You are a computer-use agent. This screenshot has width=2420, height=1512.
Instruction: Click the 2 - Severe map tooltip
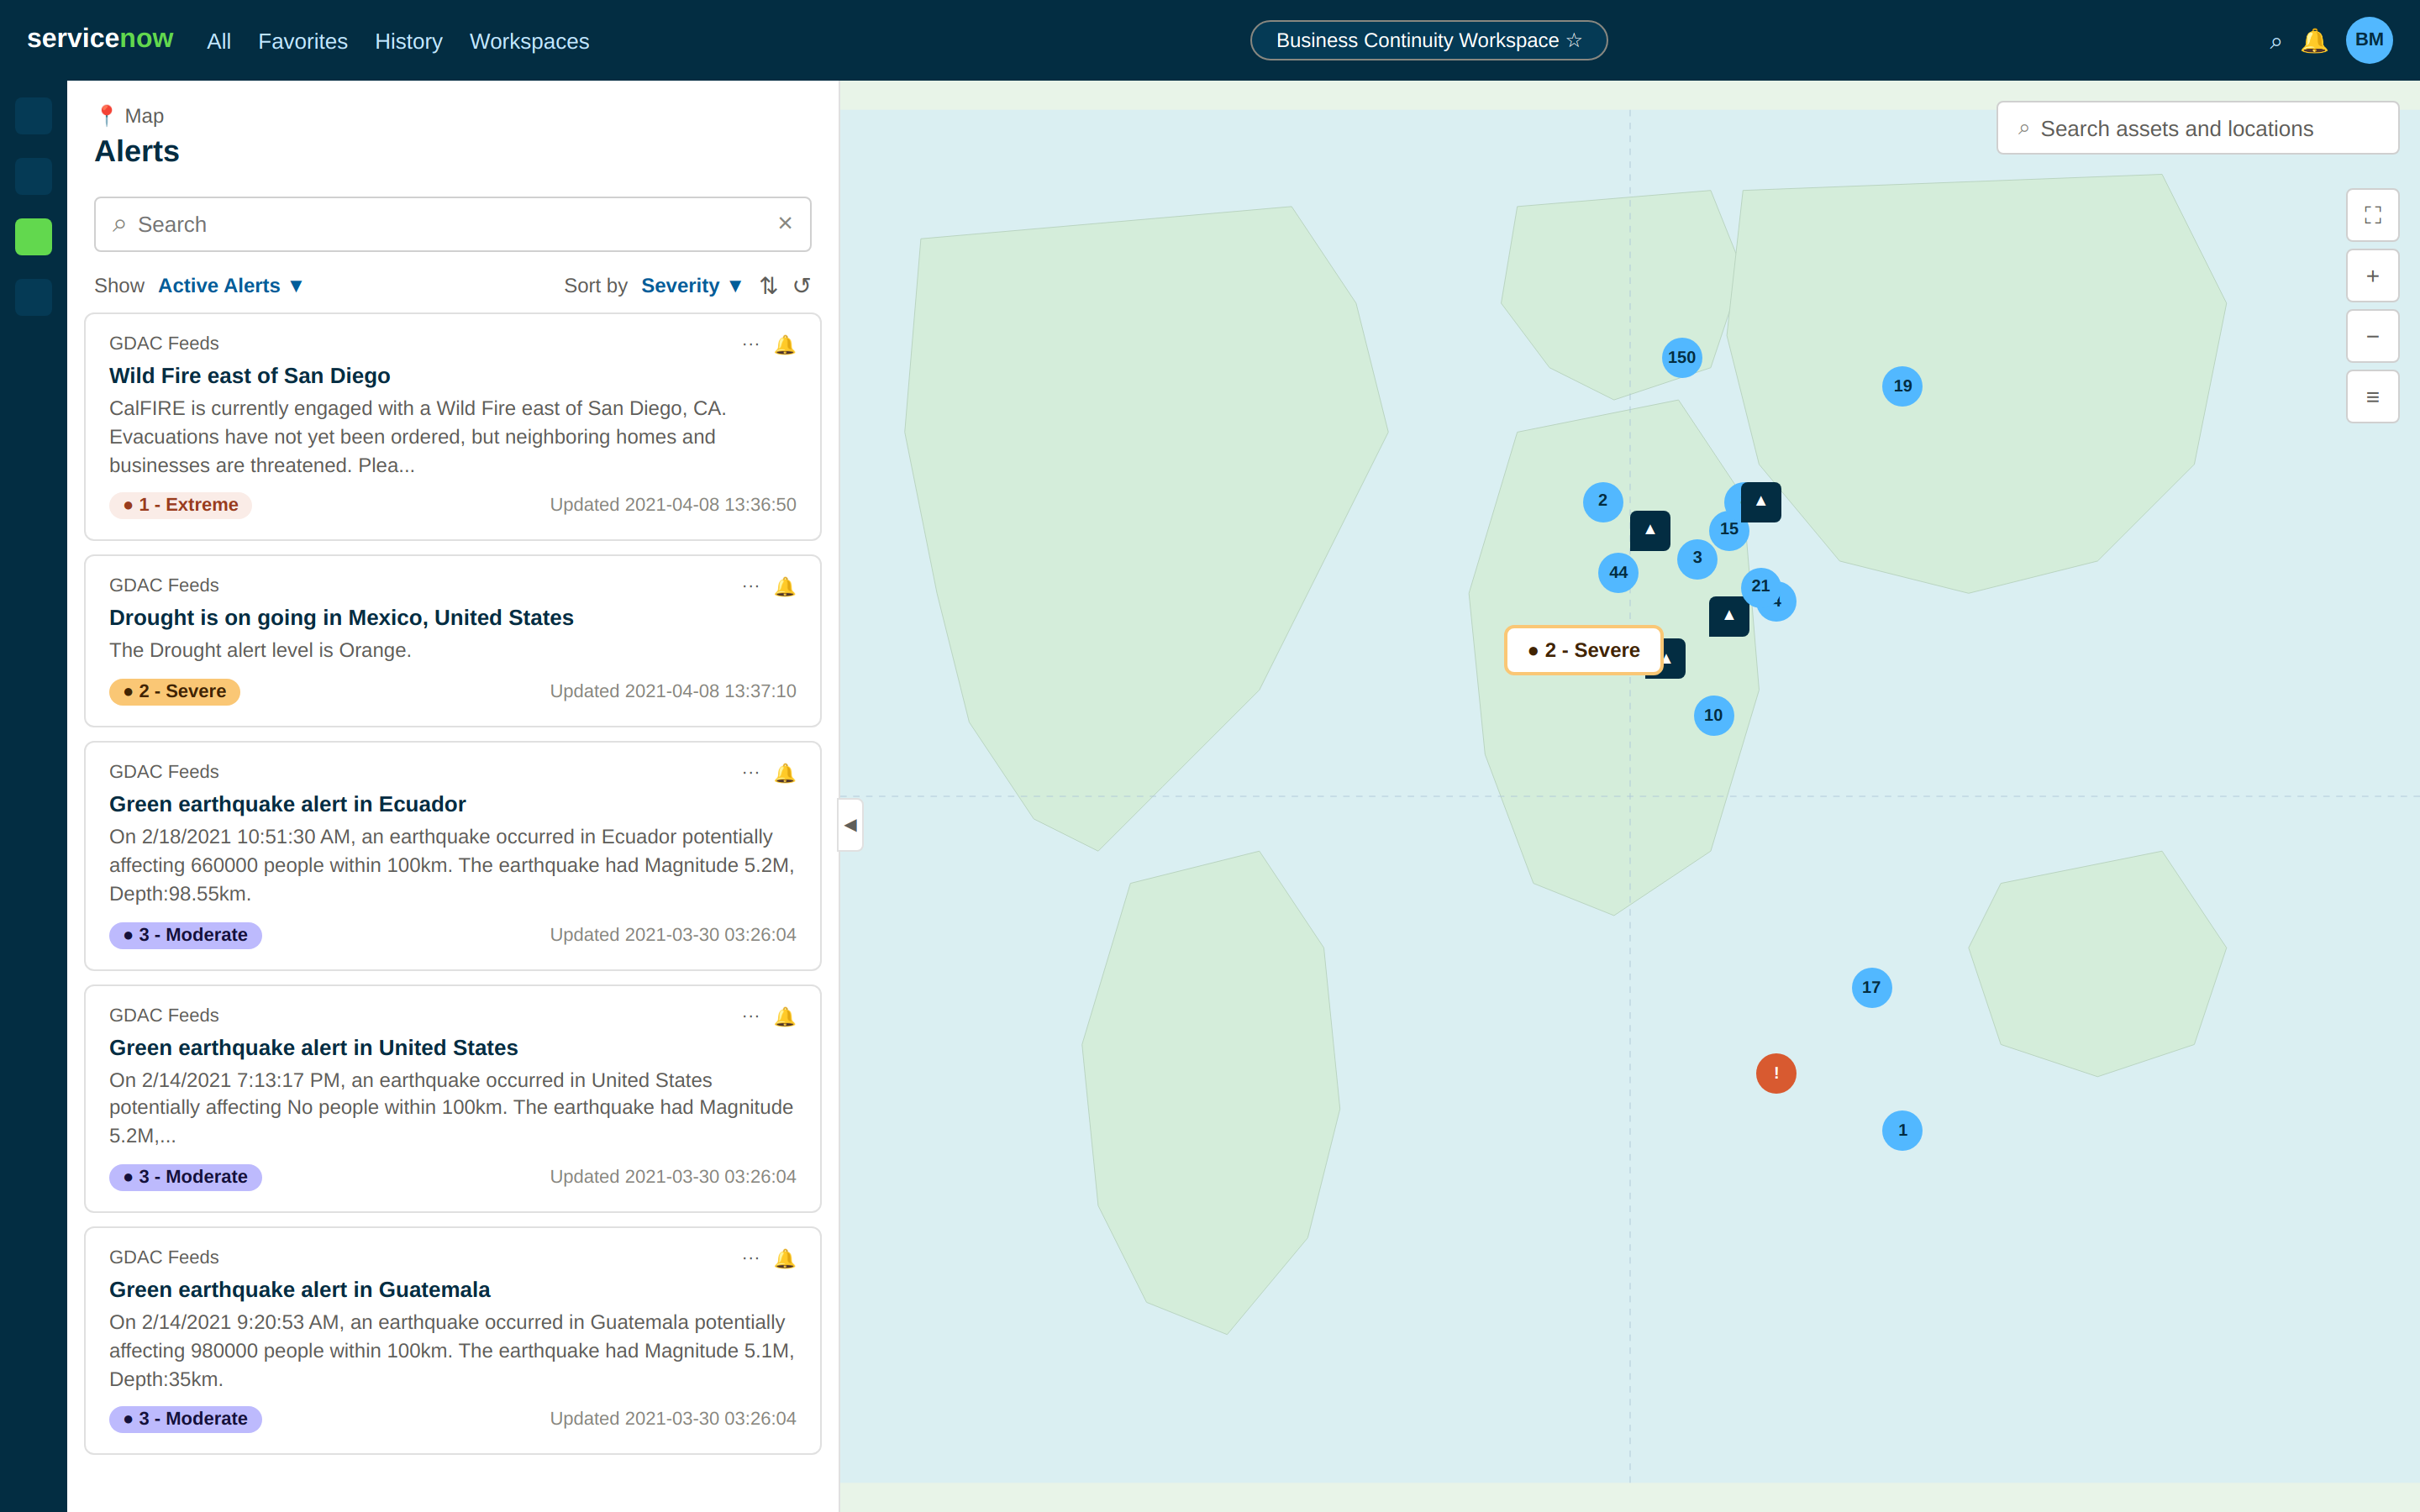tap(1584, 650)
